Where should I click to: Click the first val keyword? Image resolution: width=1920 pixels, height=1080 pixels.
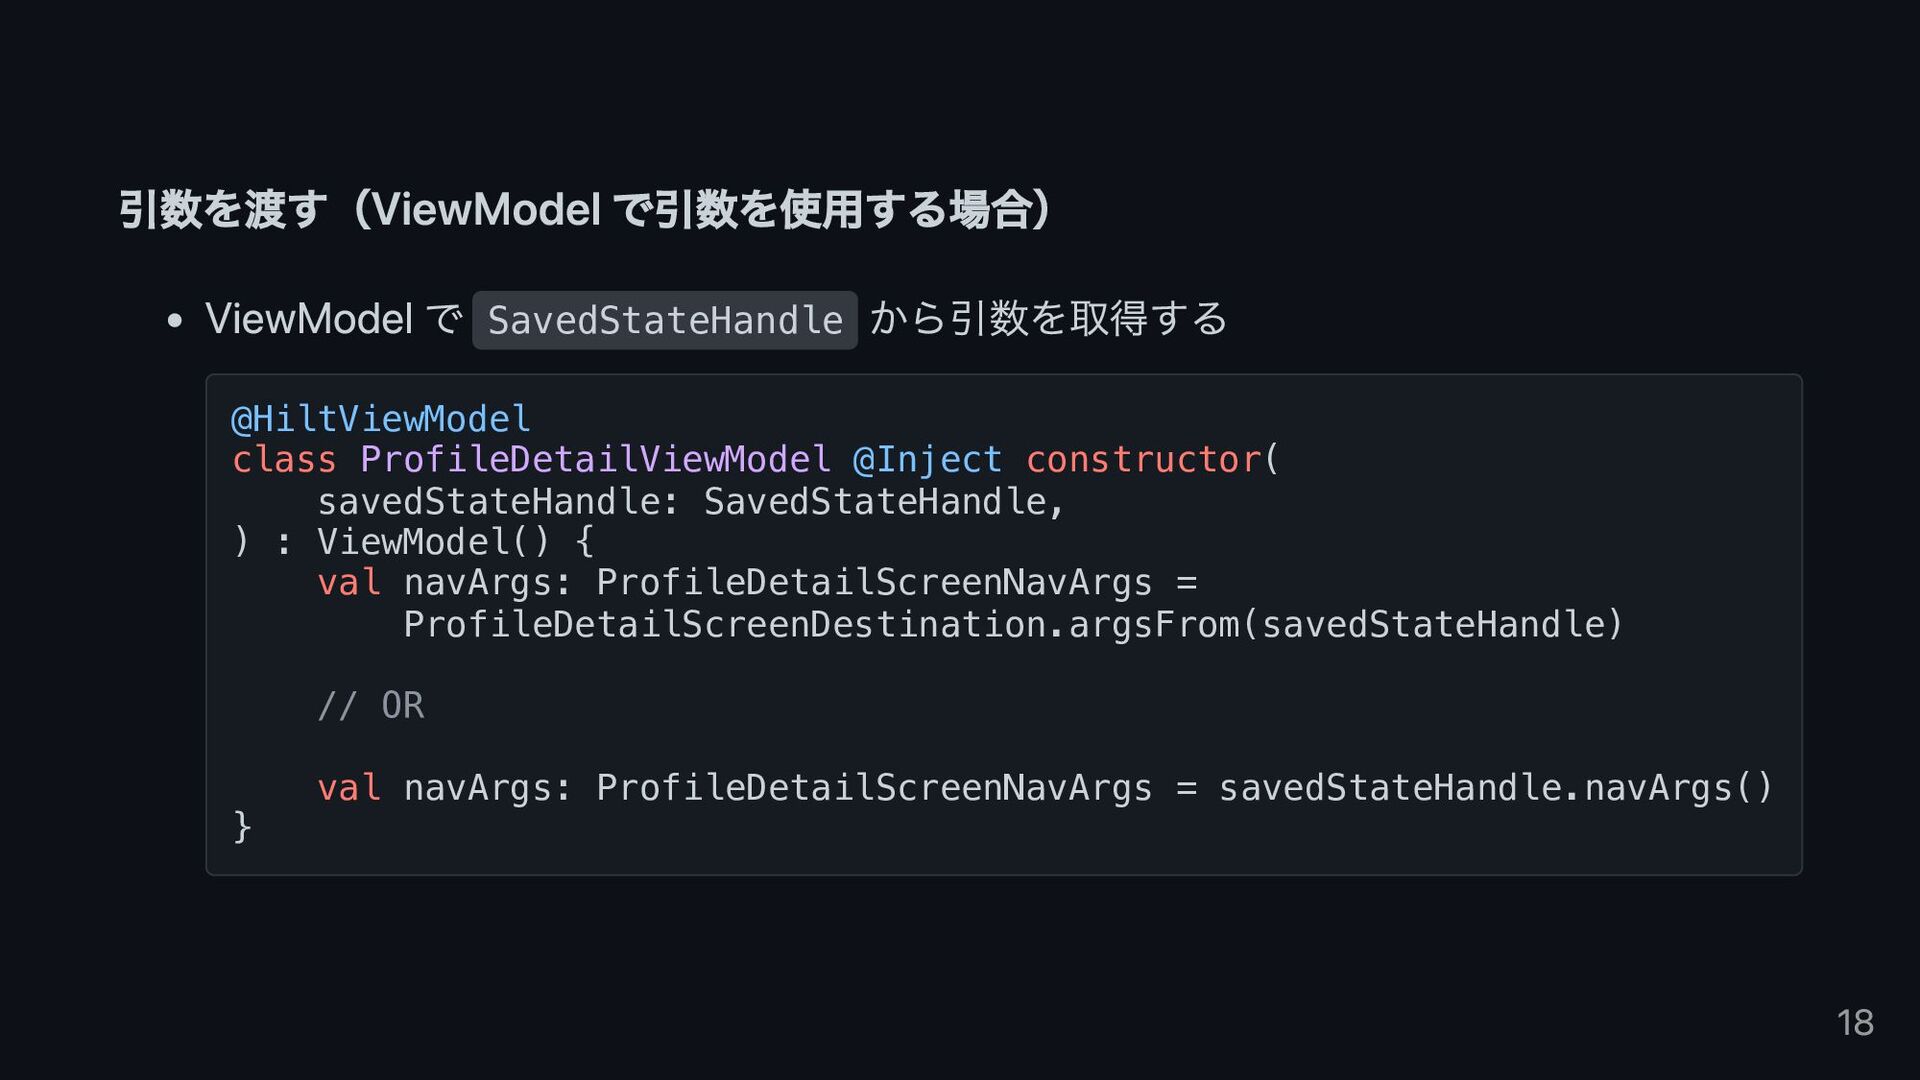pyautogui.click(x=349, y=583)
